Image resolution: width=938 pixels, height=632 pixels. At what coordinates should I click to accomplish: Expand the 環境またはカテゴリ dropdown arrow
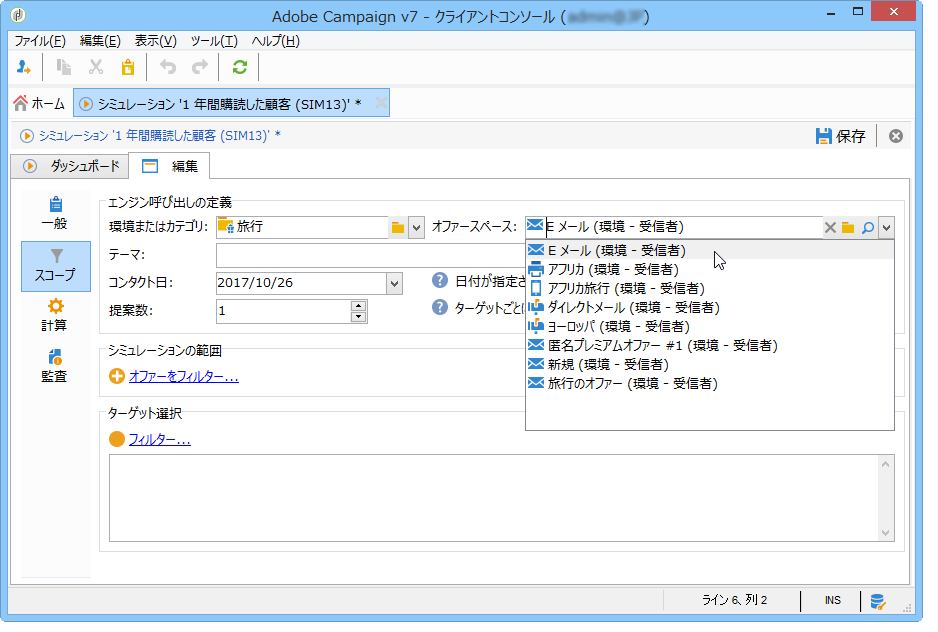tap(416, 227)
